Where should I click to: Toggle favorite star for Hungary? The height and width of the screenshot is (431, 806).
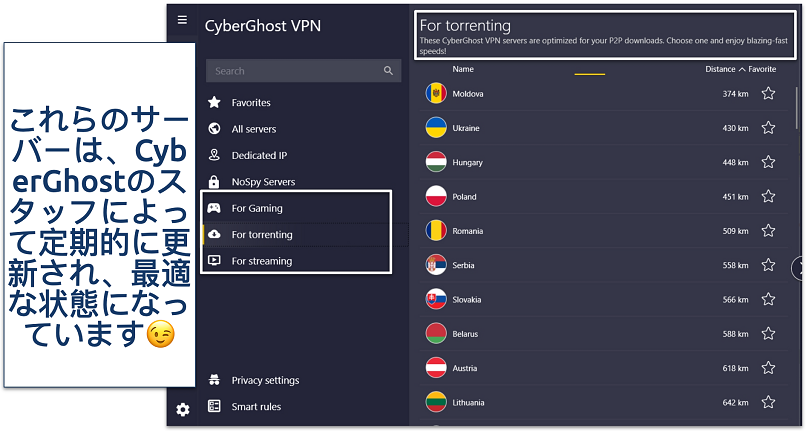768,162
